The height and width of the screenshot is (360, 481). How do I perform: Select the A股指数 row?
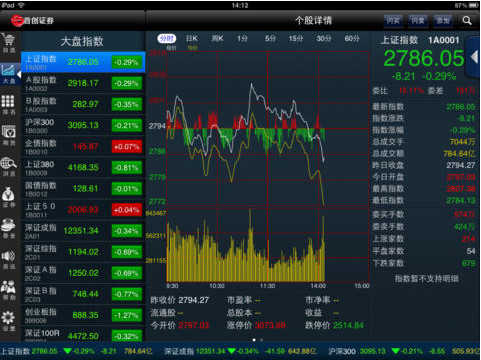pos(83,83)
